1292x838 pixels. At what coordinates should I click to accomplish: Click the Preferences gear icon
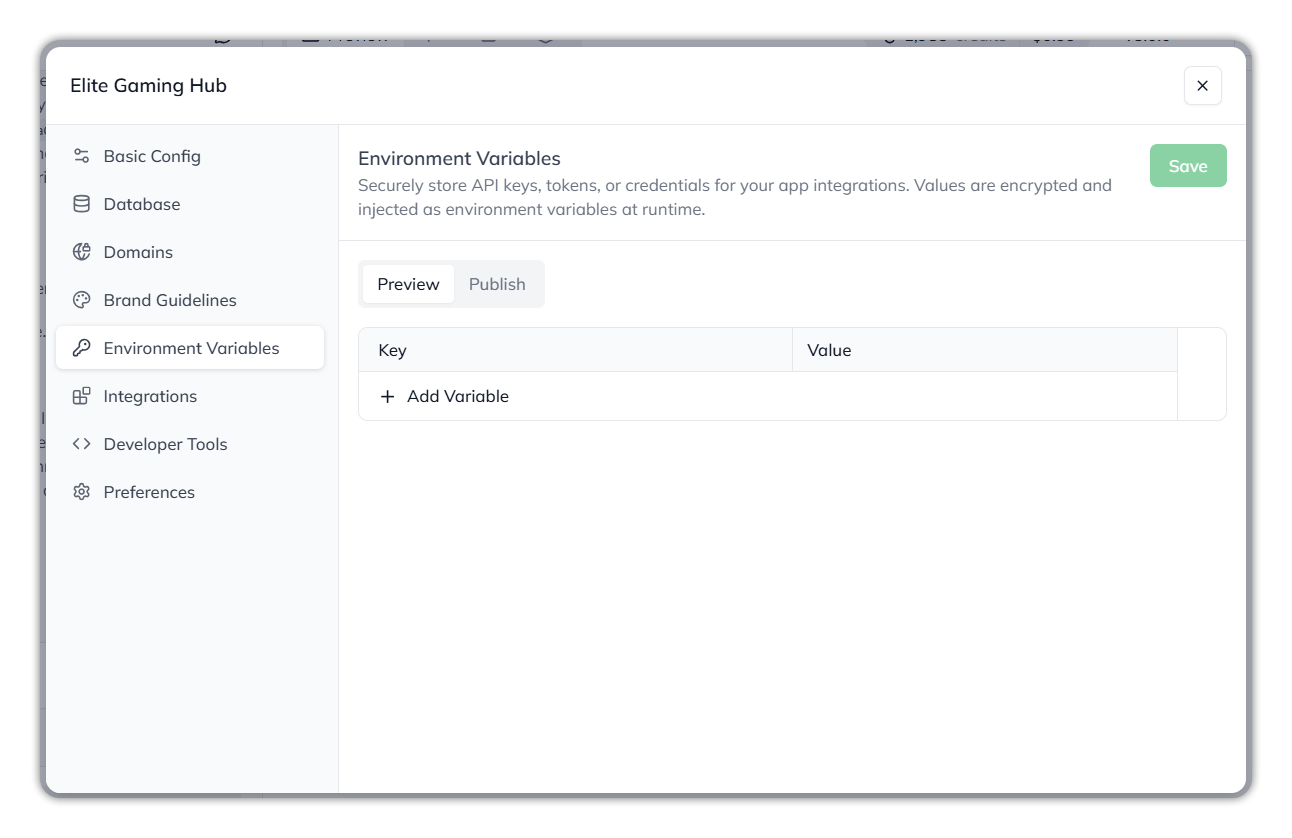click(82, 492)
